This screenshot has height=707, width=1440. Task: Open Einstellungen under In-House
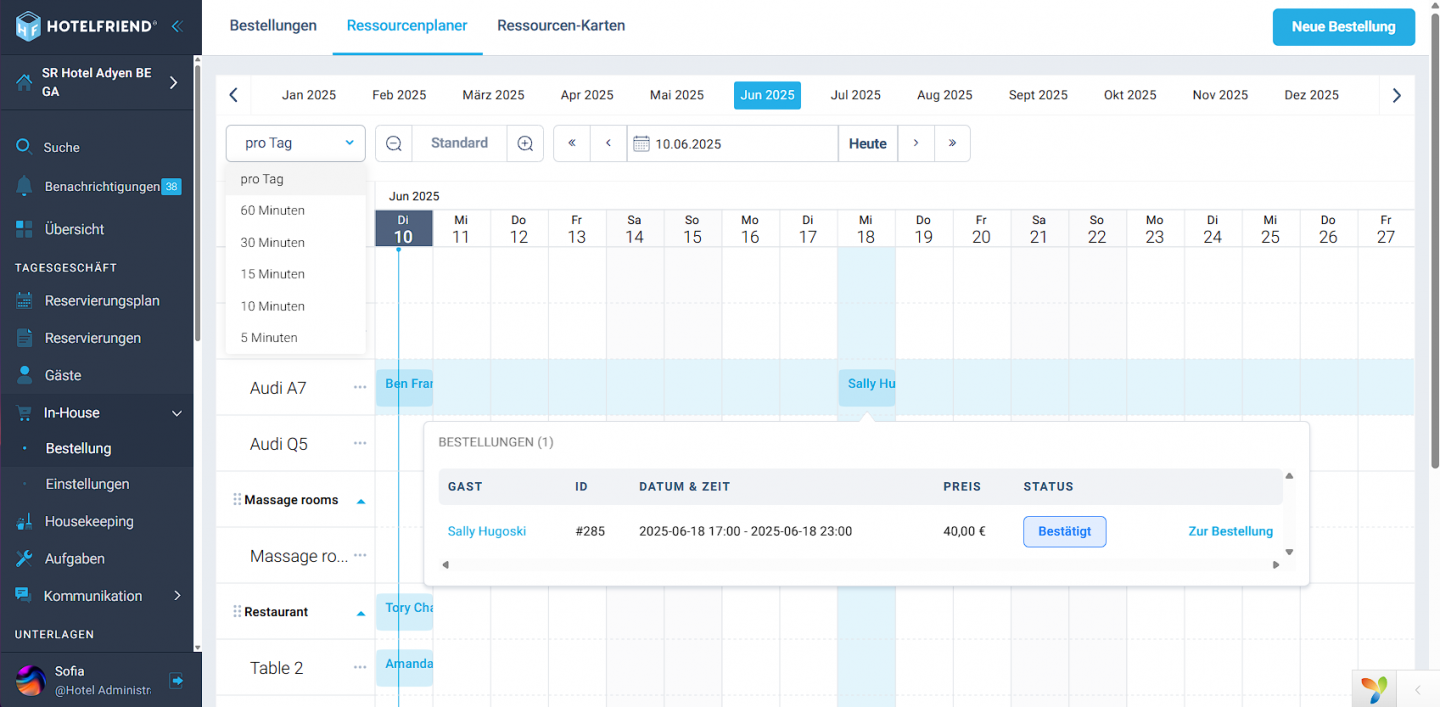click(x=87, y=484)
